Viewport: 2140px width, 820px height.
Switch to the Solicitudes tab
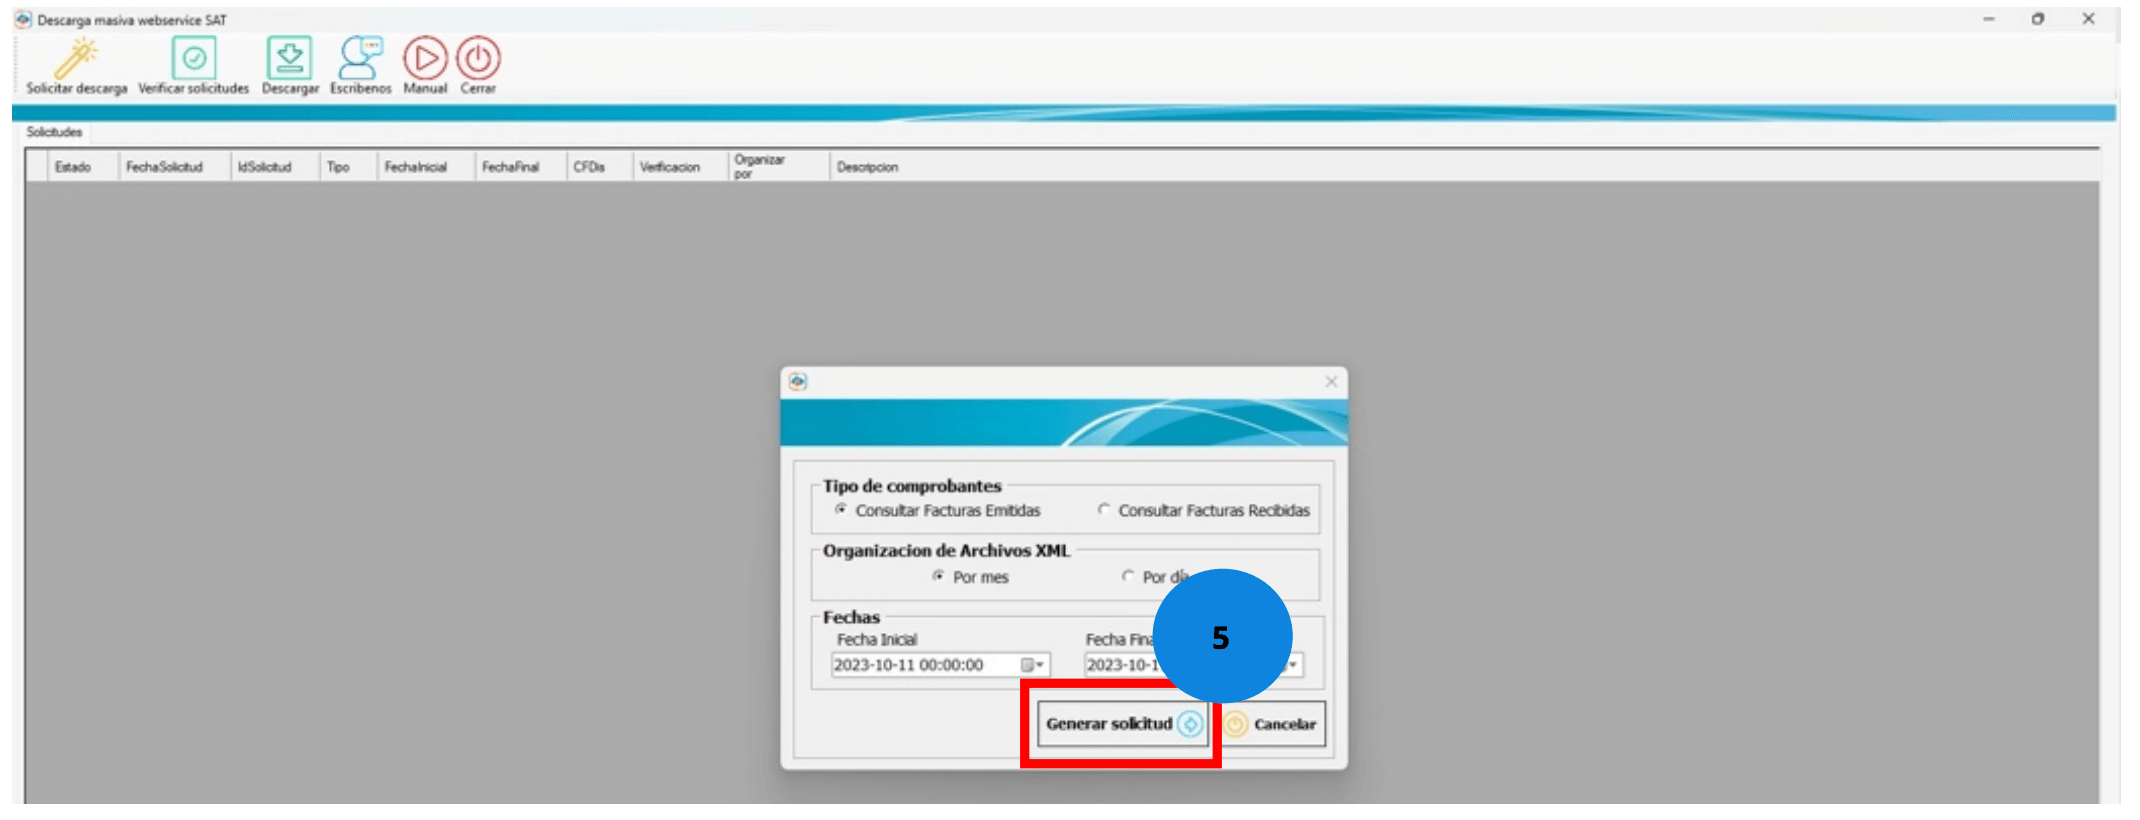tap(55, 133)
